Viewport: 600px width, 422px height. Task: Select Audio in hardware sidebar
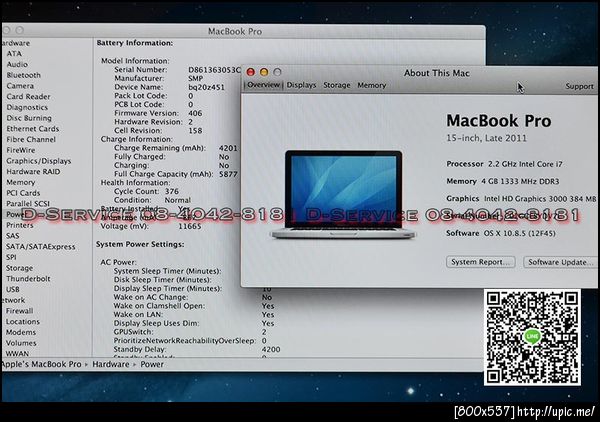click(17, 64)
